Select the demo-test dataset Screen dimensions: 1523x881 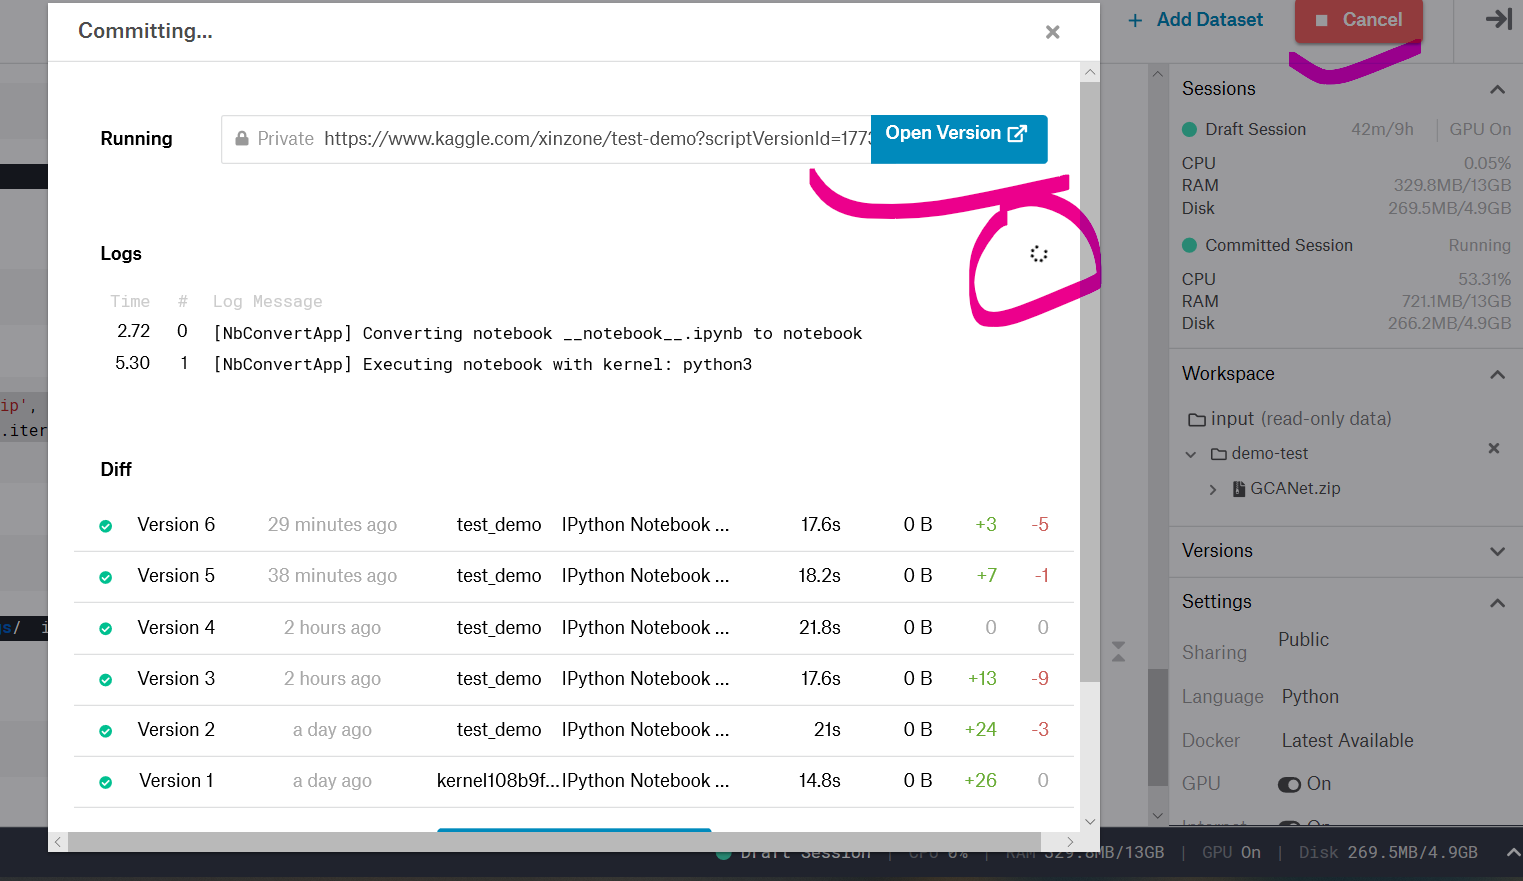coord(1269,454)
